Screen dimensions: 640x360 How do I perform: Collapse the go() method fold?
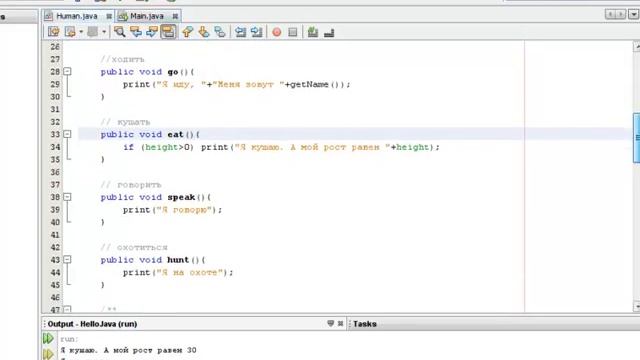(x=67, y=71)
